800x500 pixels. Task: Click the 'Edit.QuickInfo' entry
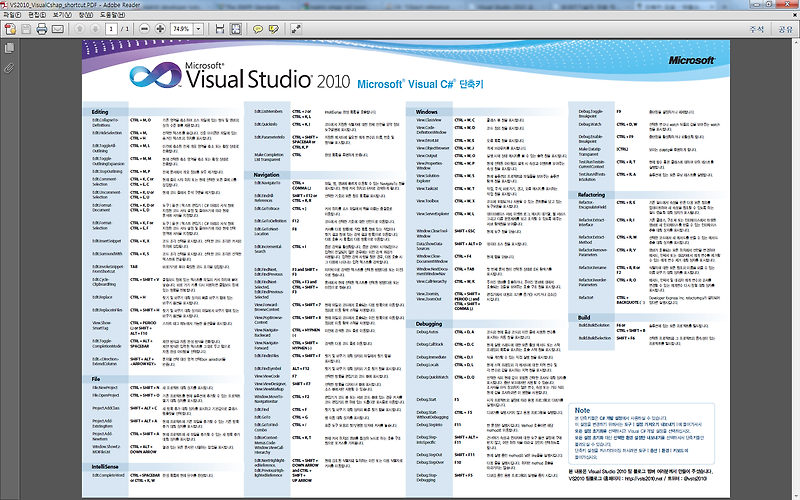point(266,124)
